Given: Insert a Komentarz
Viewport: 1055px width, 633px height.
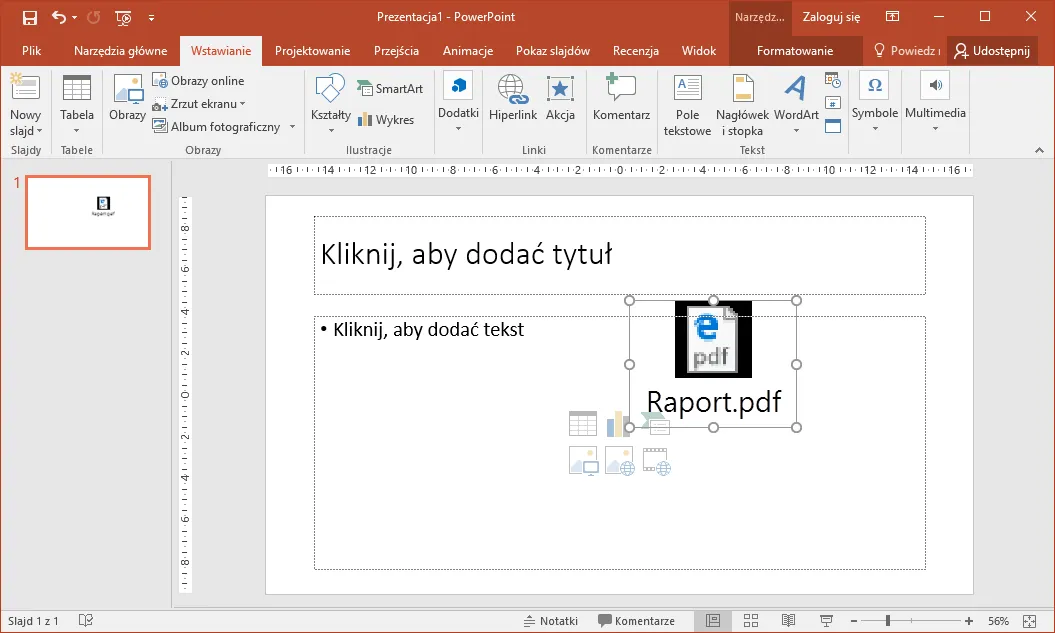Looking at the screenshot, I should click(621, 98).
